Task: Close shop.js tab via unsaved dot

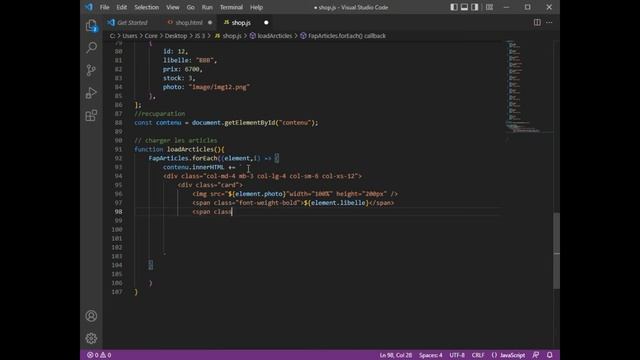Action: tap(266, 22)
